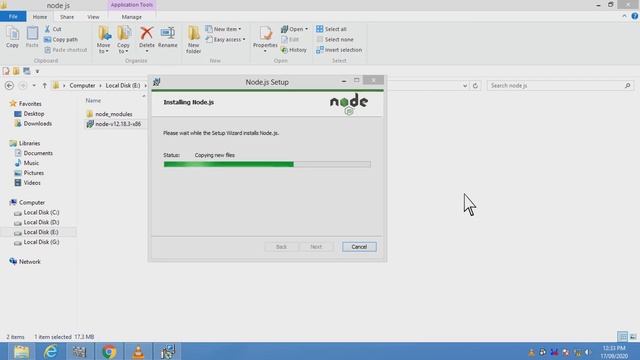This screenshot has height=360, width=640.
Task: Open the Copy to dropdown
Action: [124, 49]
